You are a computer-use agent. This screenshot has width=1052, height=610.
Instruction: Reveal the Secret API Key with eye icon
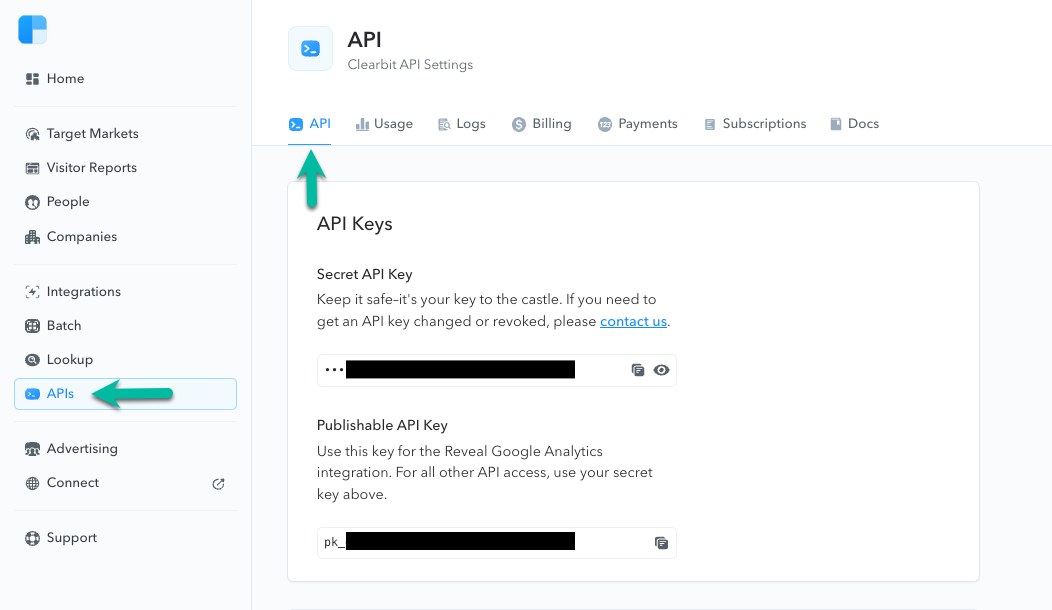coord(662,370)
